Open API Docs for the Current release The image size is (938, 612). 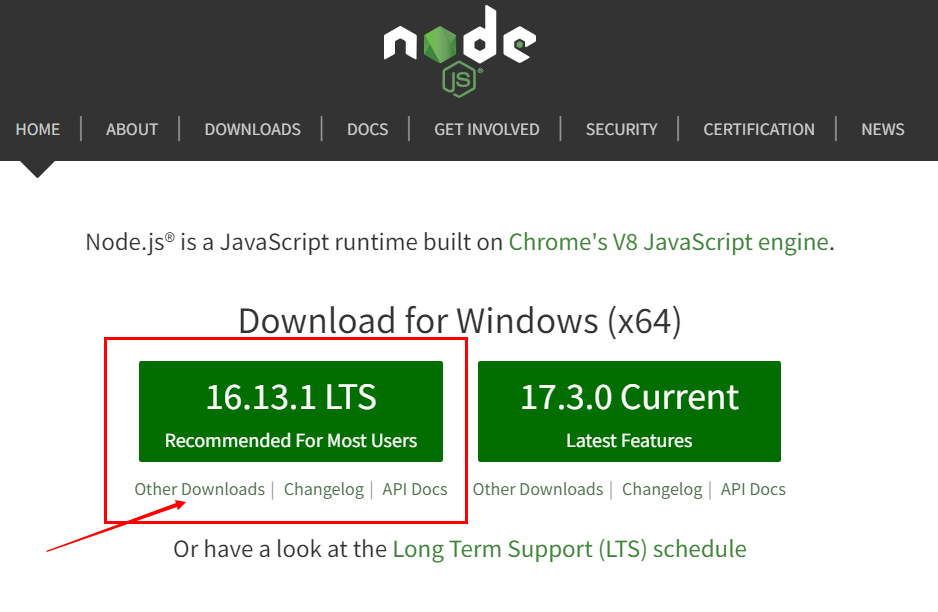tap(753, 489)
